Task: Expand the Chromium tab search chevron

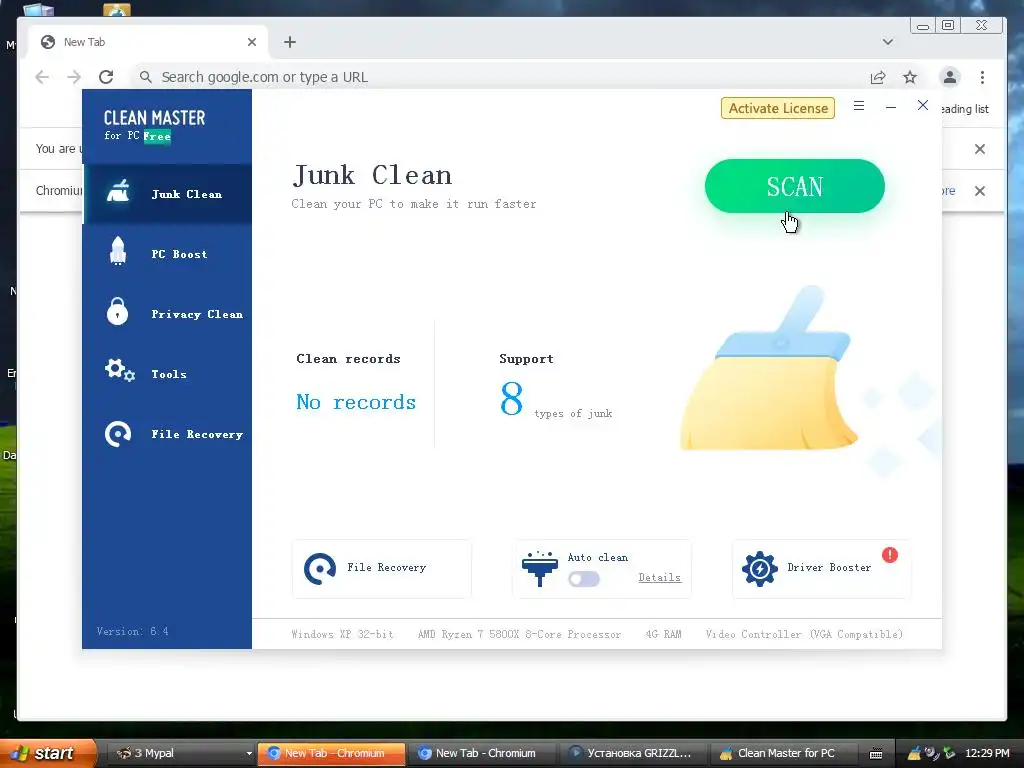Action: point(888,42)
